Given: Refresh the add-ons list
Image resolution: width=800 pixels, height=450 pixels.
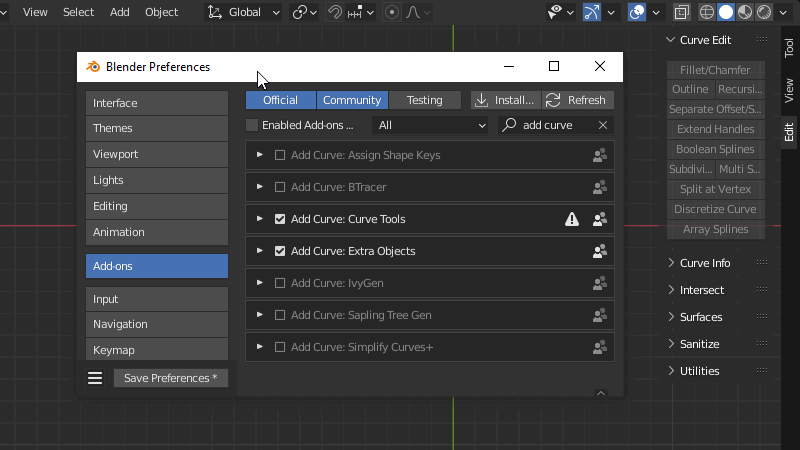Looking at the screenshot, I should tap(578, 100).
